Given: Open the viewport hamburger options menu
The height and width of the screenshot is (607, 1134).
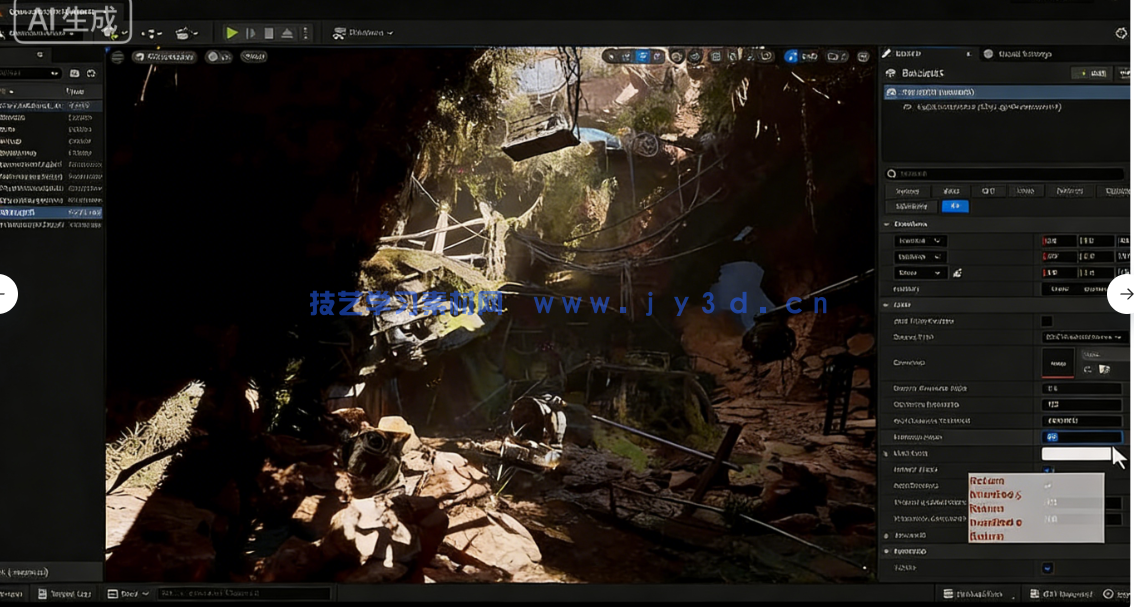Looking at the screenshot, I should point(118,57).
